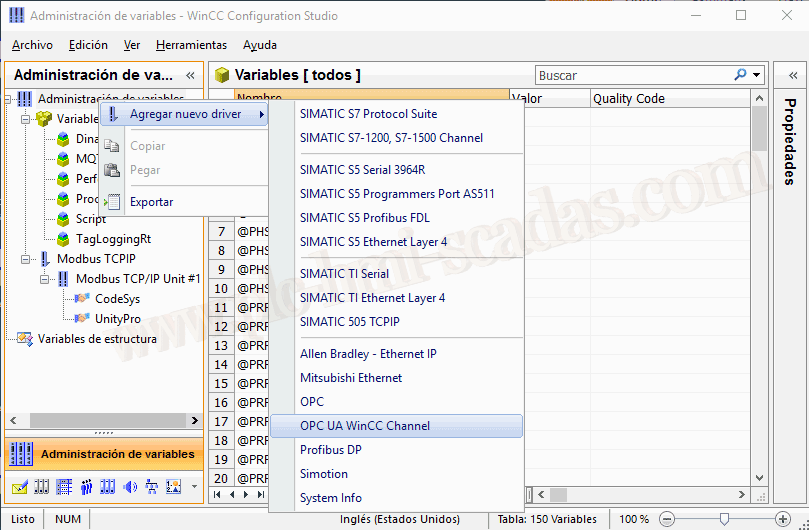This screenshot has width=809, height=530.
Task: Click the blue people User Administrator icon
Action: [x=86, y=487]
